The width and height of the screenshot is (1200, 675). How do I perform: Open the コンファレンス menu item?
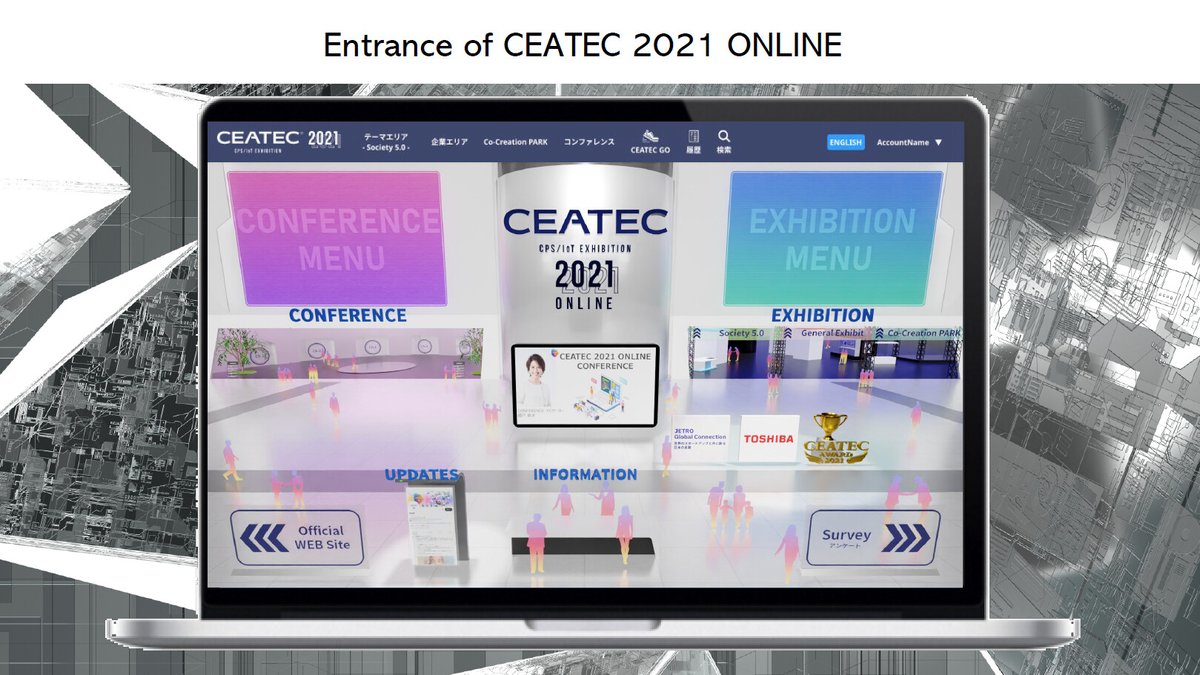pos(588,142)
